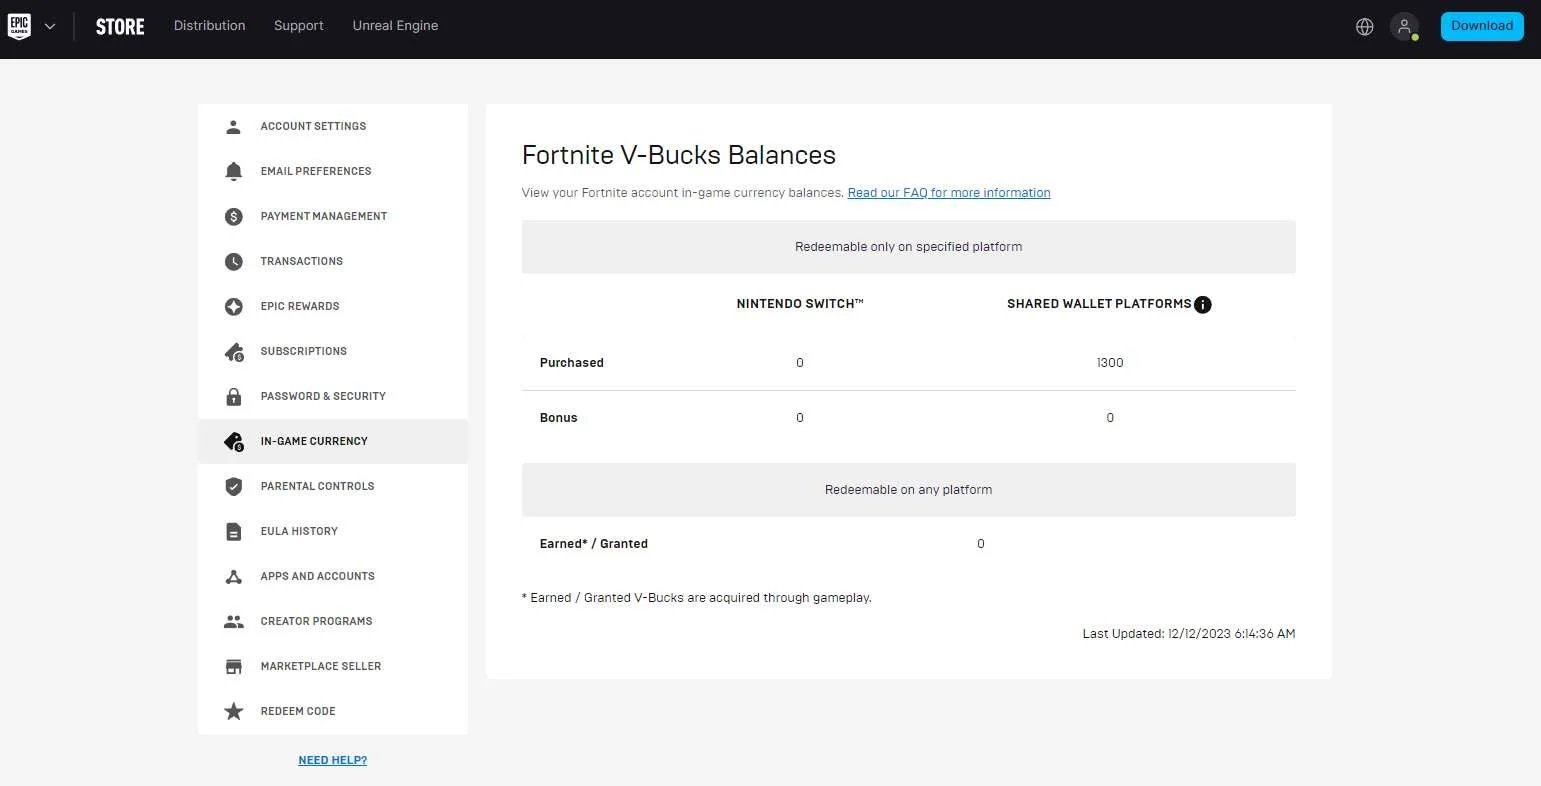Viewport: 1541px width, 786px height.
Task: Click the Shared Wallet Platforms column header
Action: coord(1099,304)
